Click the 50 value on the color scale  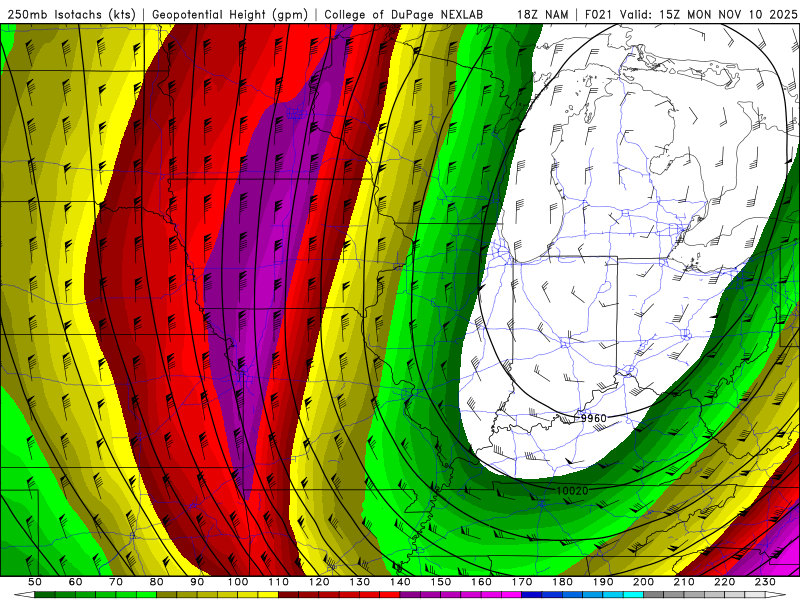[35, 582]
